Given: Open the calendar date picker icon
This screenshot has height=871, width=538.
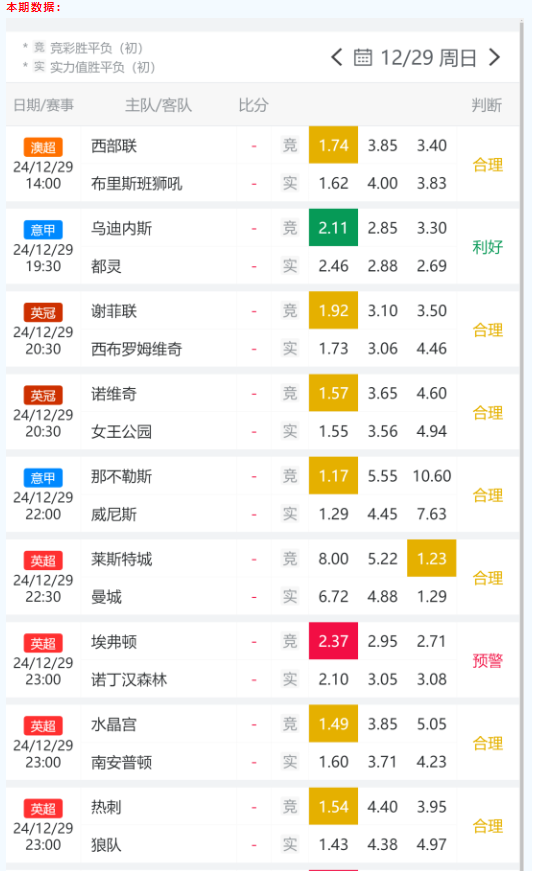Looking at the screenshot, I should click(363, 57).
